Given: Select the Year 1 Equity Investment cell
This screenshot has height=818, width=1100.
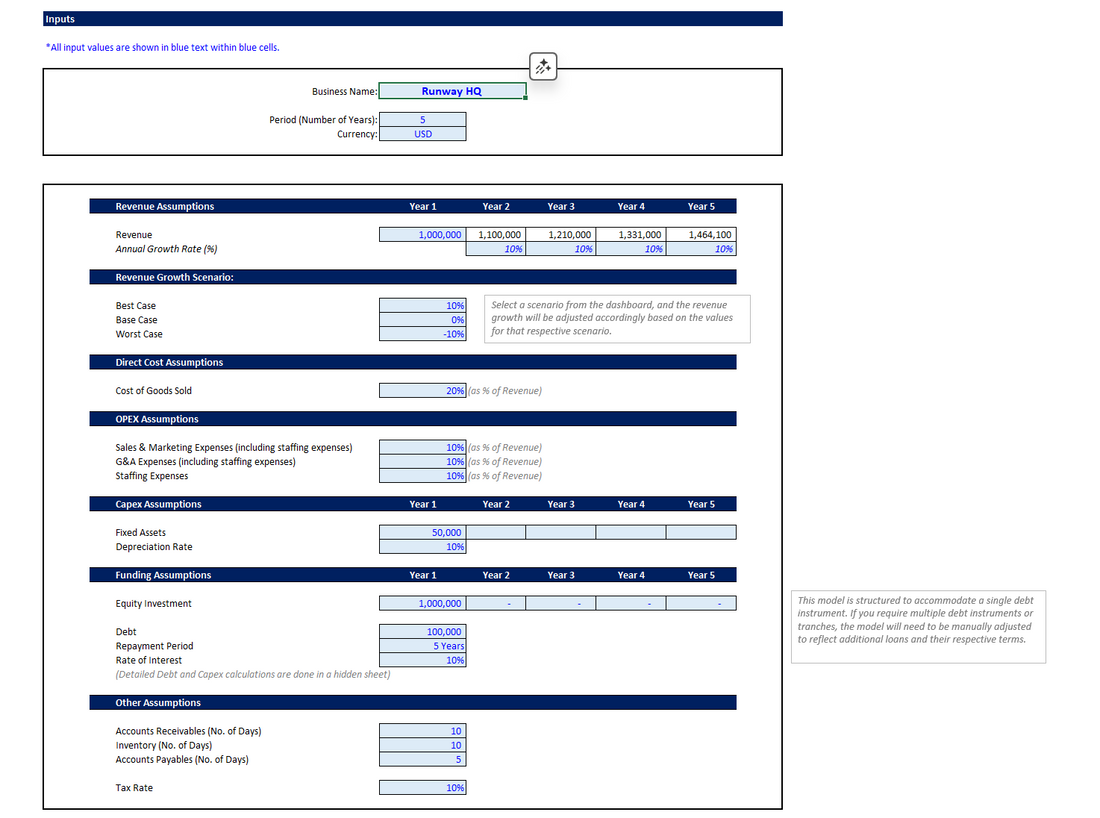Looking at the screenshot, I should pyautogui.click(x=422, y=602).
